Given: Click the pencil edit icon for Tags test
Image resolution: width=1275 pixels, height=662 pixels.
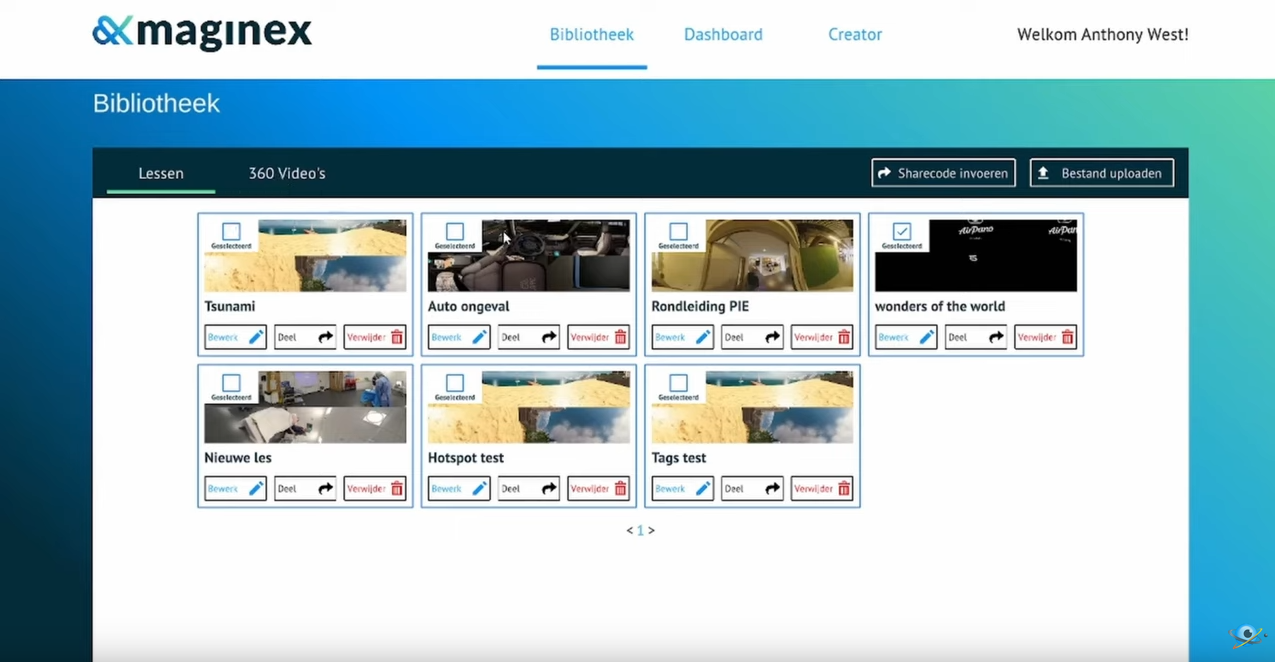Looking at the screenshot, I should [703, 489].
